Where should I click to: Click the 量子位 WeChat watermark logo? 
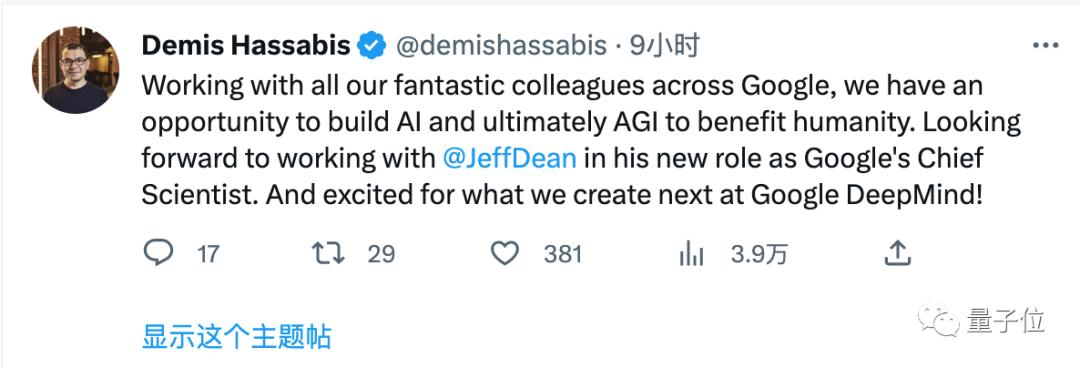[938, 319]
